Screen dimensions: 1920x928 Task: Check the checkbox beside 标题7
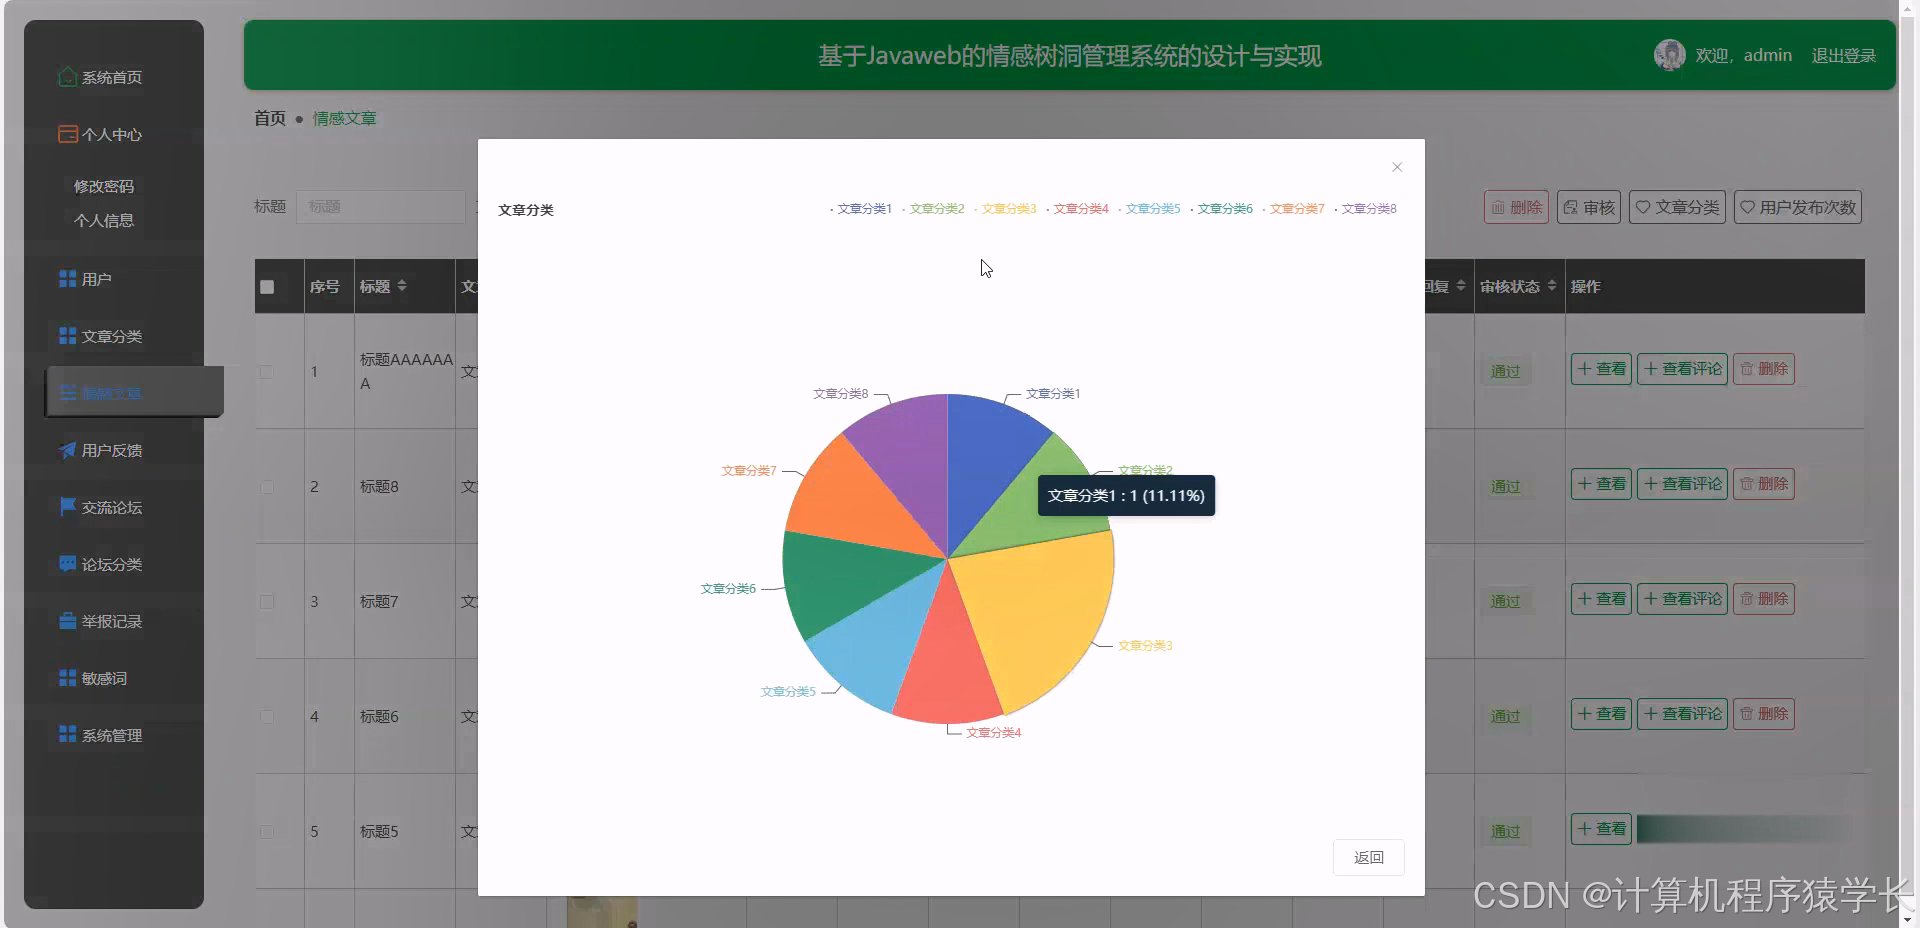(x=266, y=602)
